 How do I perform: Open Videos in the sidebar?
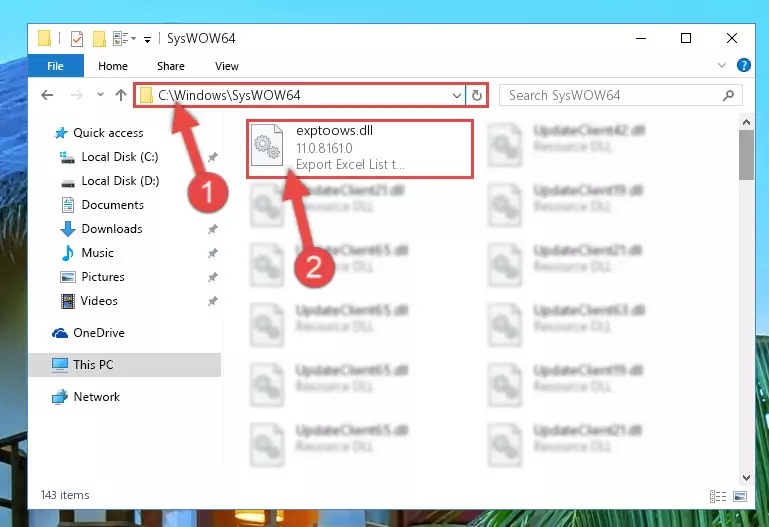(x=99, y=301)
